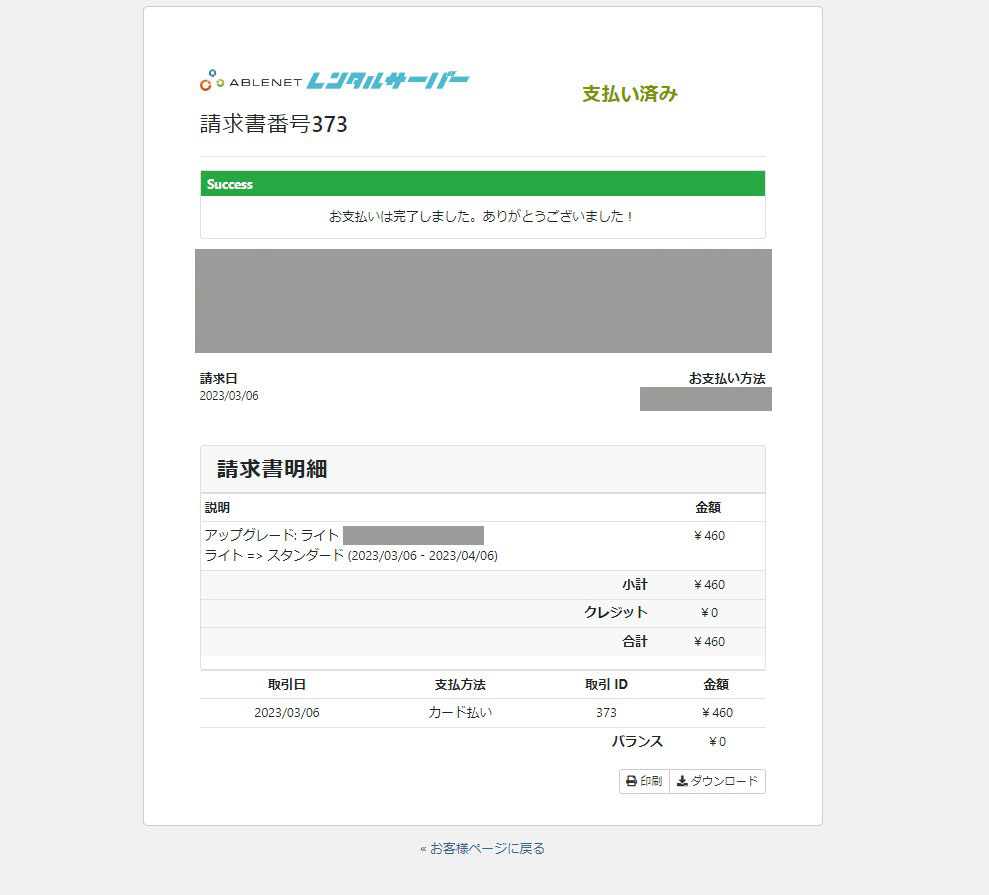Click the レンタルサーバー logo text

(x=387, y=80)
